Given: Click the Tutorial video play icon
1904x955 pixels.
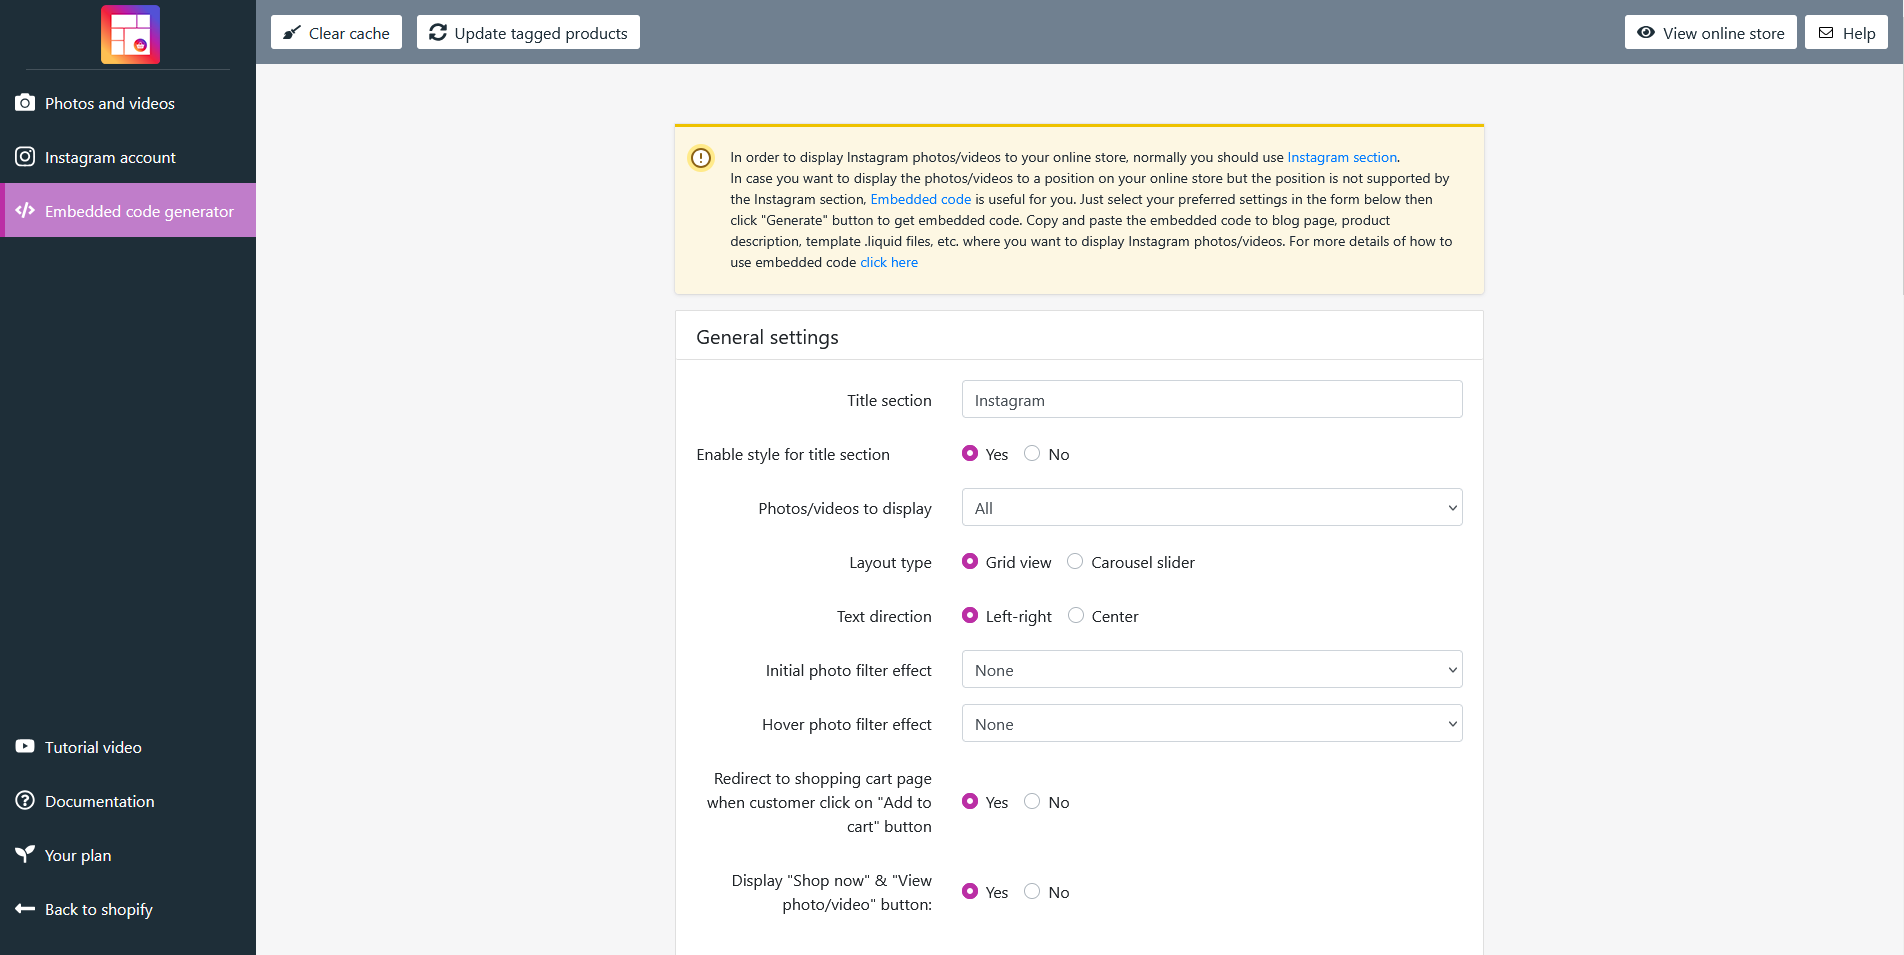Looking at the screenshot, I should point(25,747).
